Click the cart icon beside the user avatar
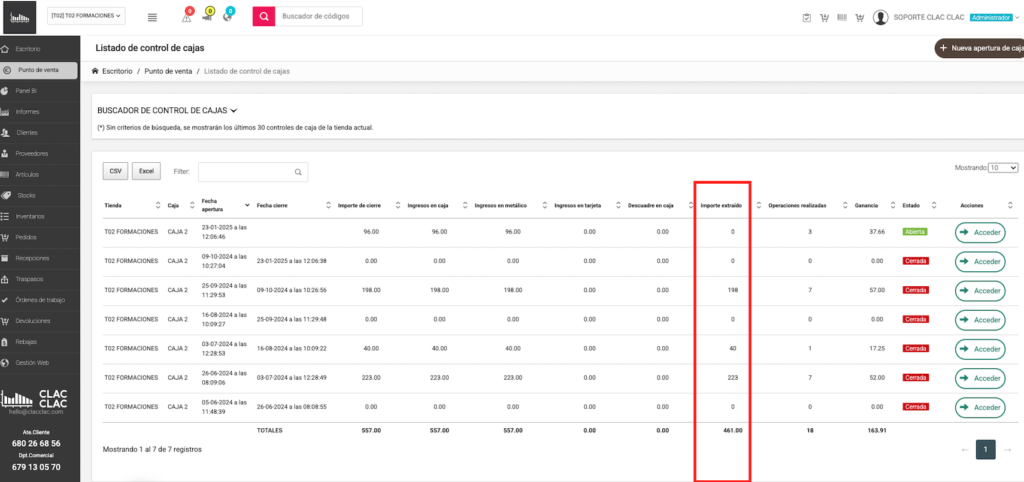 tap(859, 18)
